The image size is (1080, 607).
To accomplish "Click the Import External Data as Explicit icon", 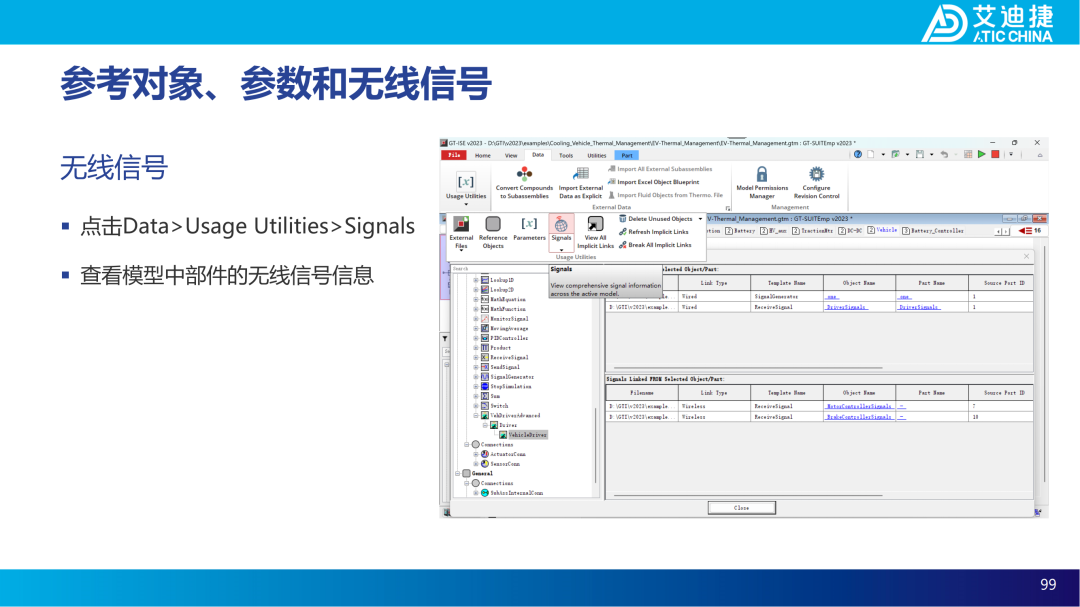I will pyautogui.click(x=582, y=174).
